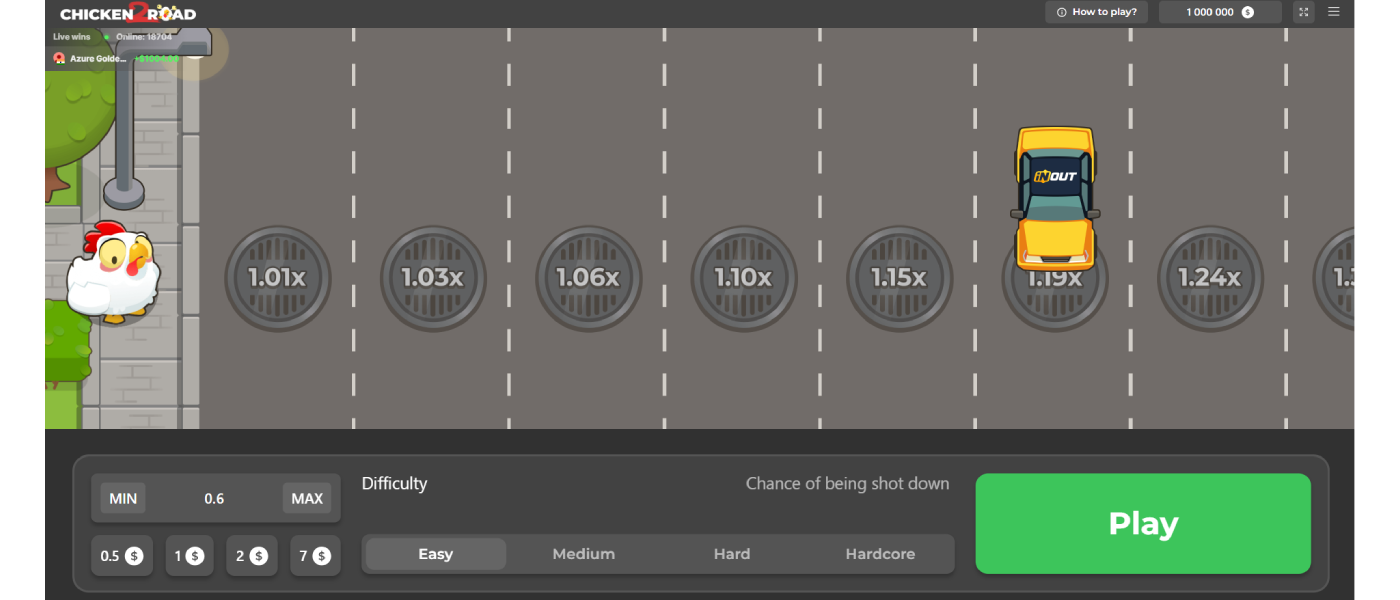
Task: Click the white chicken character
Action: point(112,273)
